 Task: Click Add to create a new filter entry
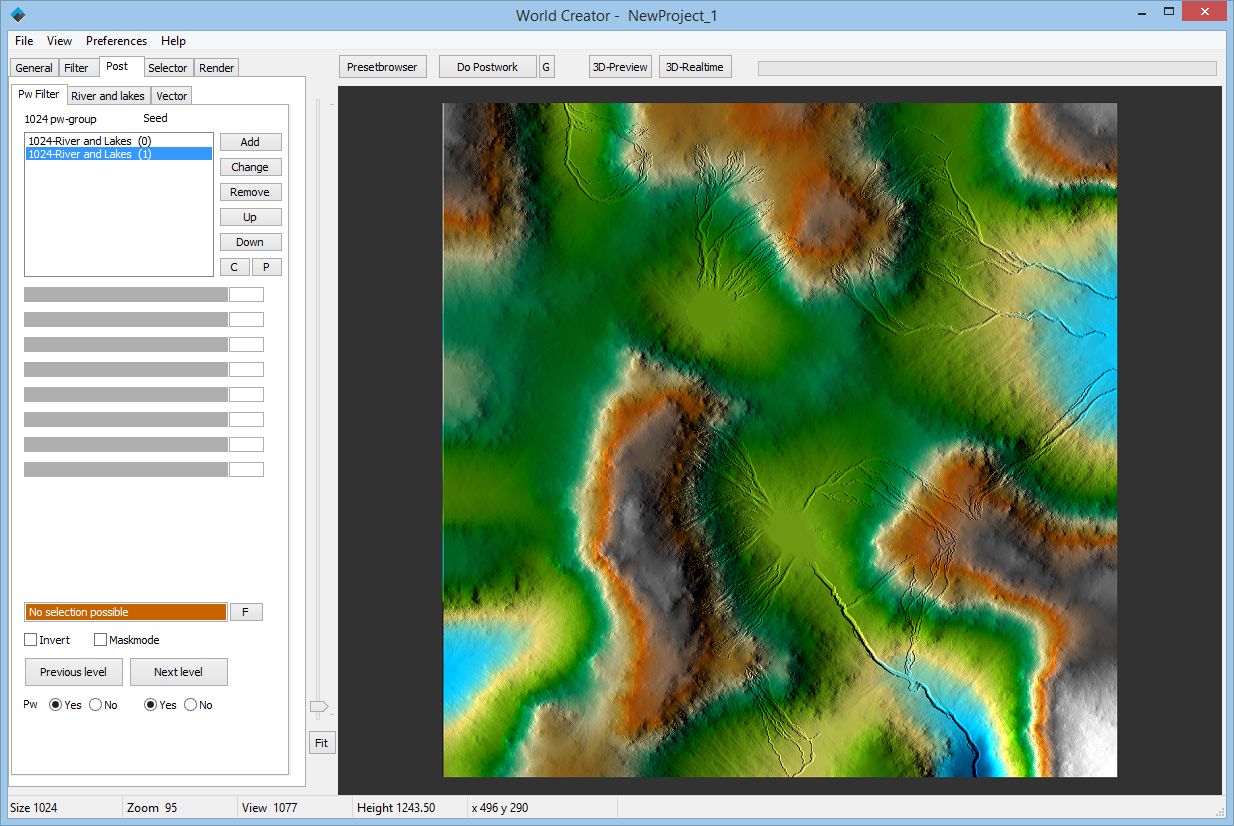tap(250, 141)
